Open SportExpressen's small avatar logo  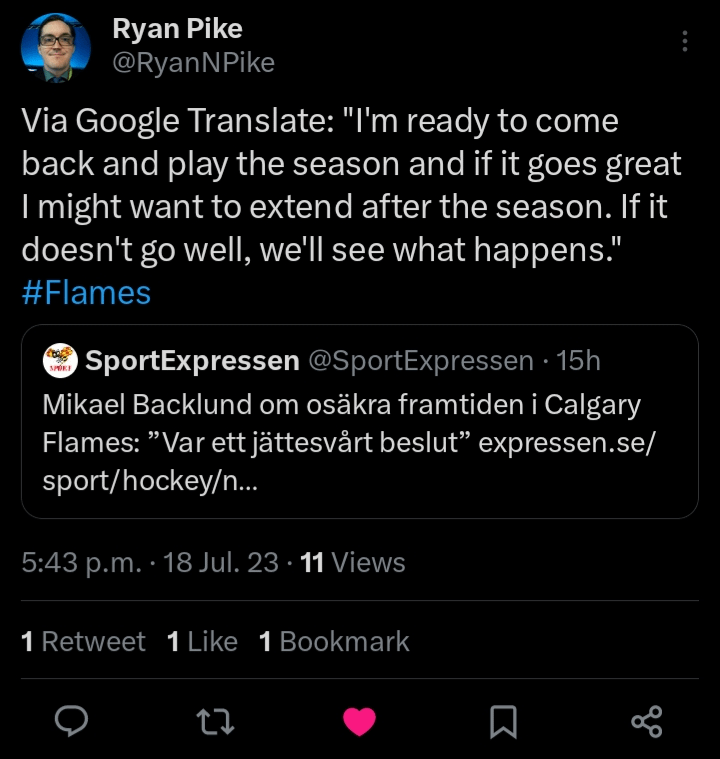tap(60, 361)
